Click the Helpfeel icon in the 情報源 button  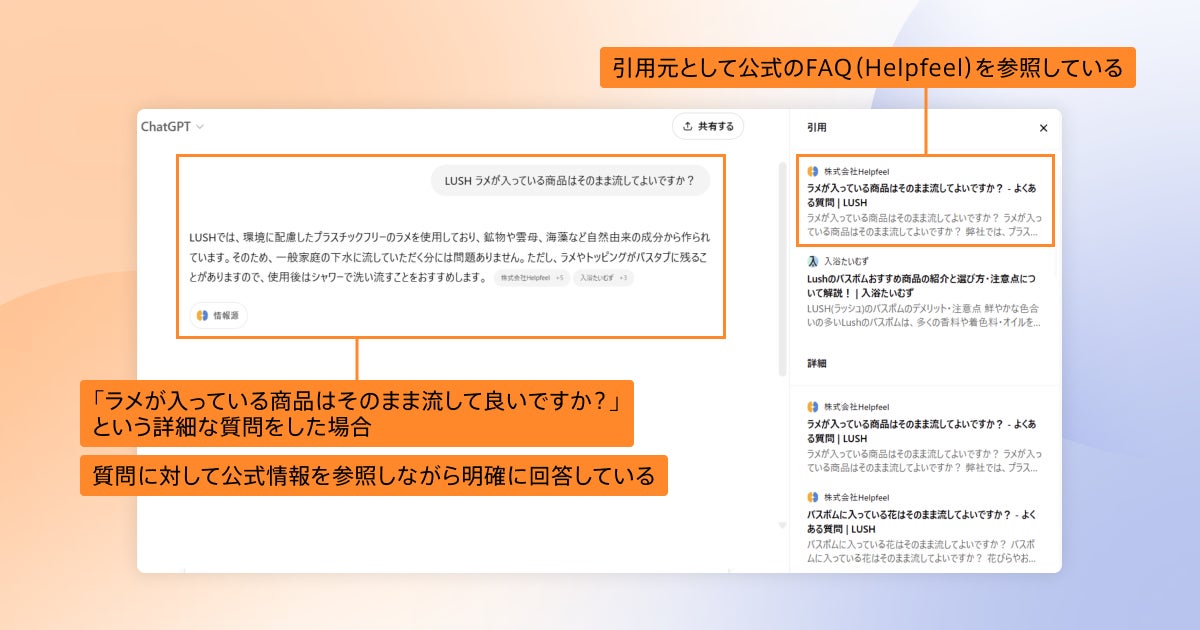[202, 315]
